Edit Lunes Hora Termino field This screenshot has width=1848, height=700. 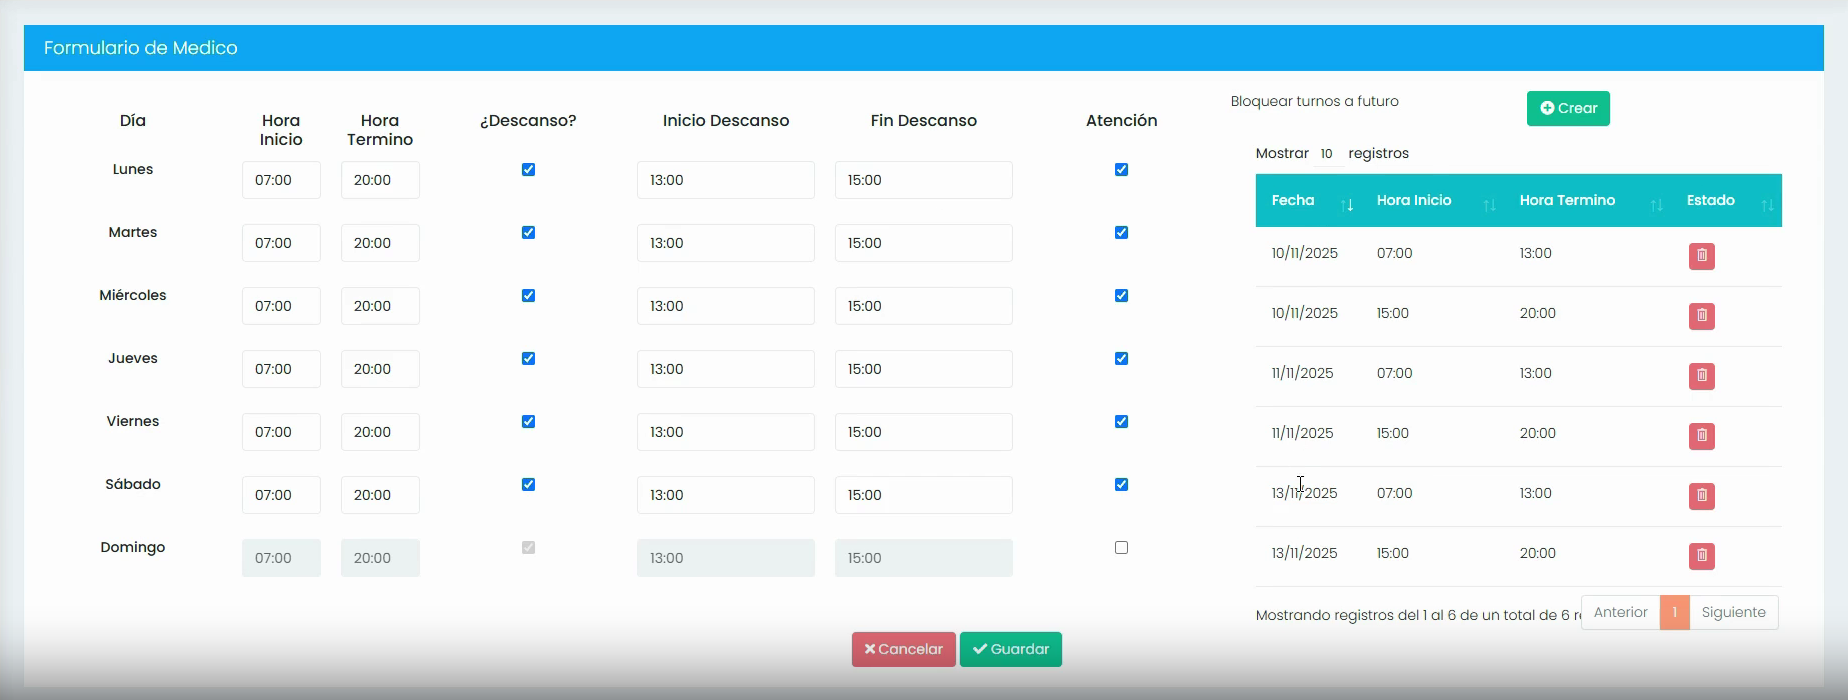point(380,180)
